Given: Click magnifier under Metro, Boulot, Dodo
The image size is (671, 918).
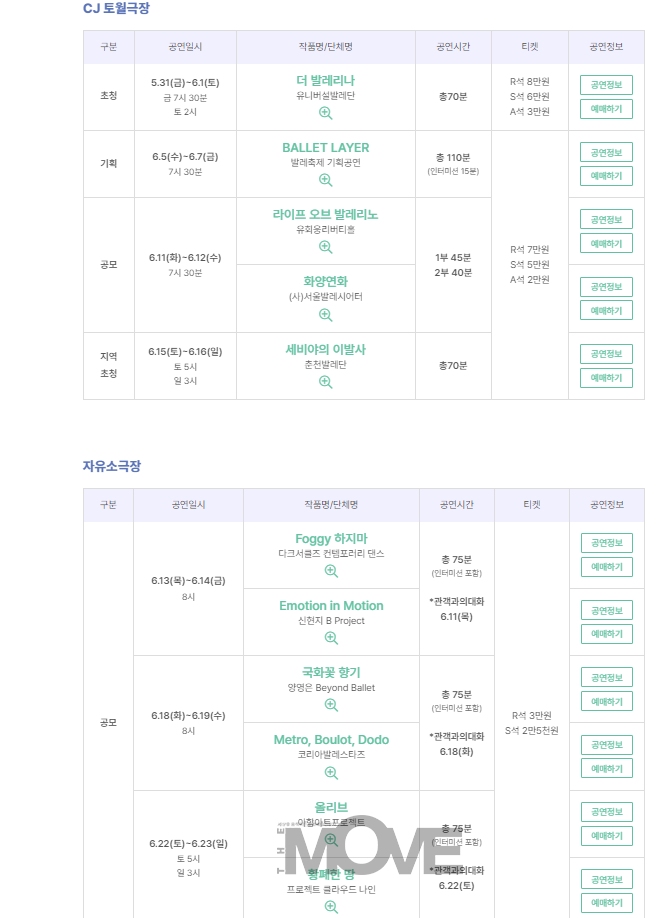Looking at the screenshot, I should pos(331,773).
